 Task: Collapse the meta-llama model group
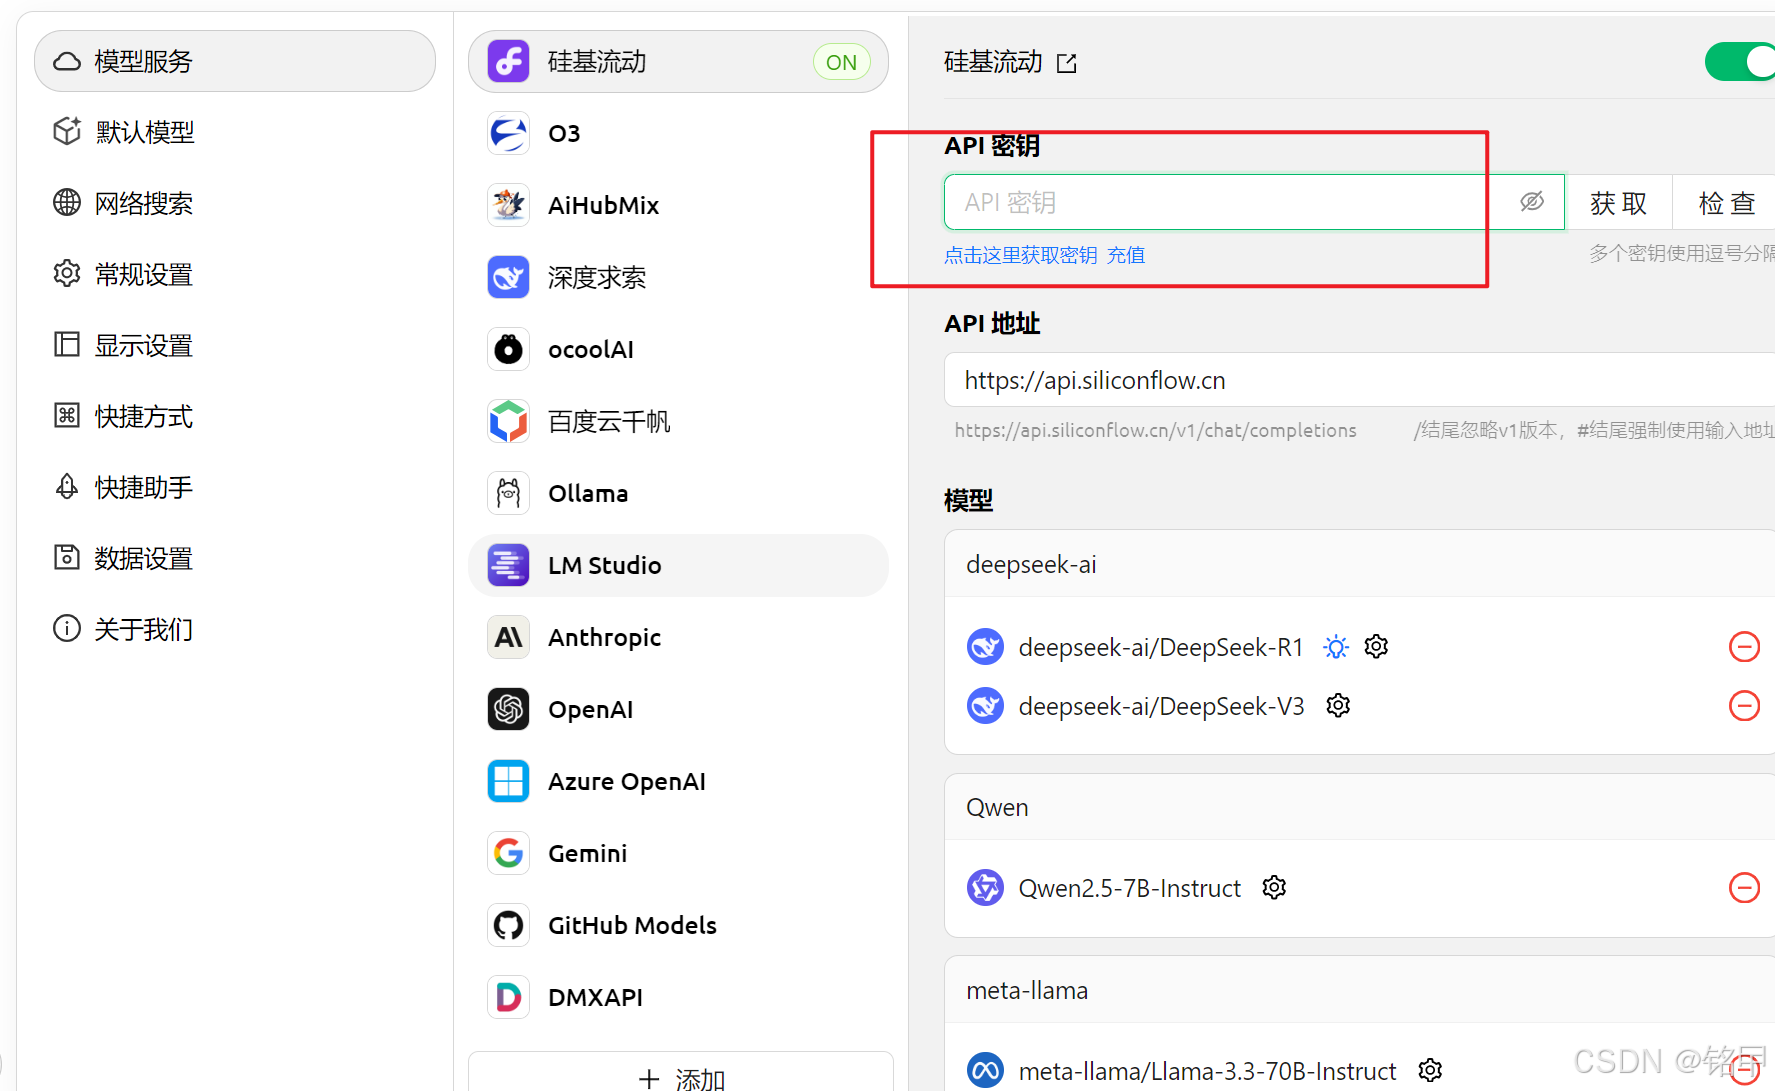pyautogui.click(x=1360, y=990)
